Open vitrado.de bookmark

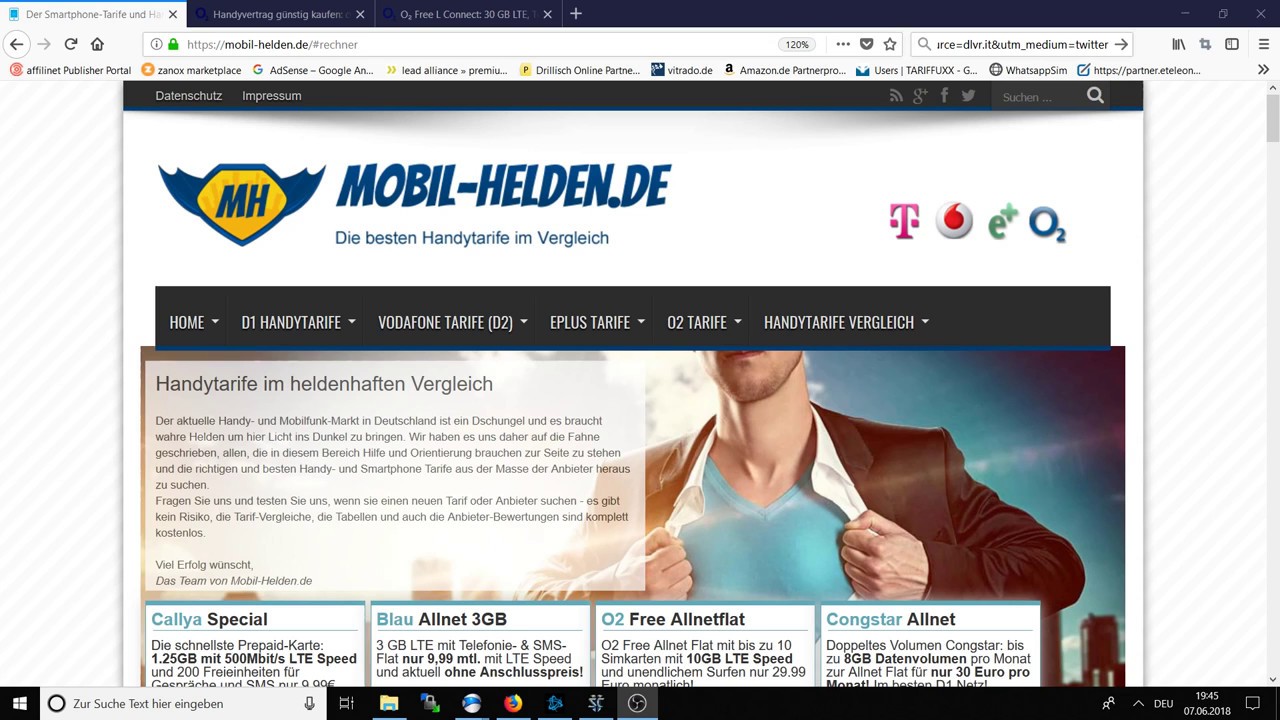click(x=682, y=70)
